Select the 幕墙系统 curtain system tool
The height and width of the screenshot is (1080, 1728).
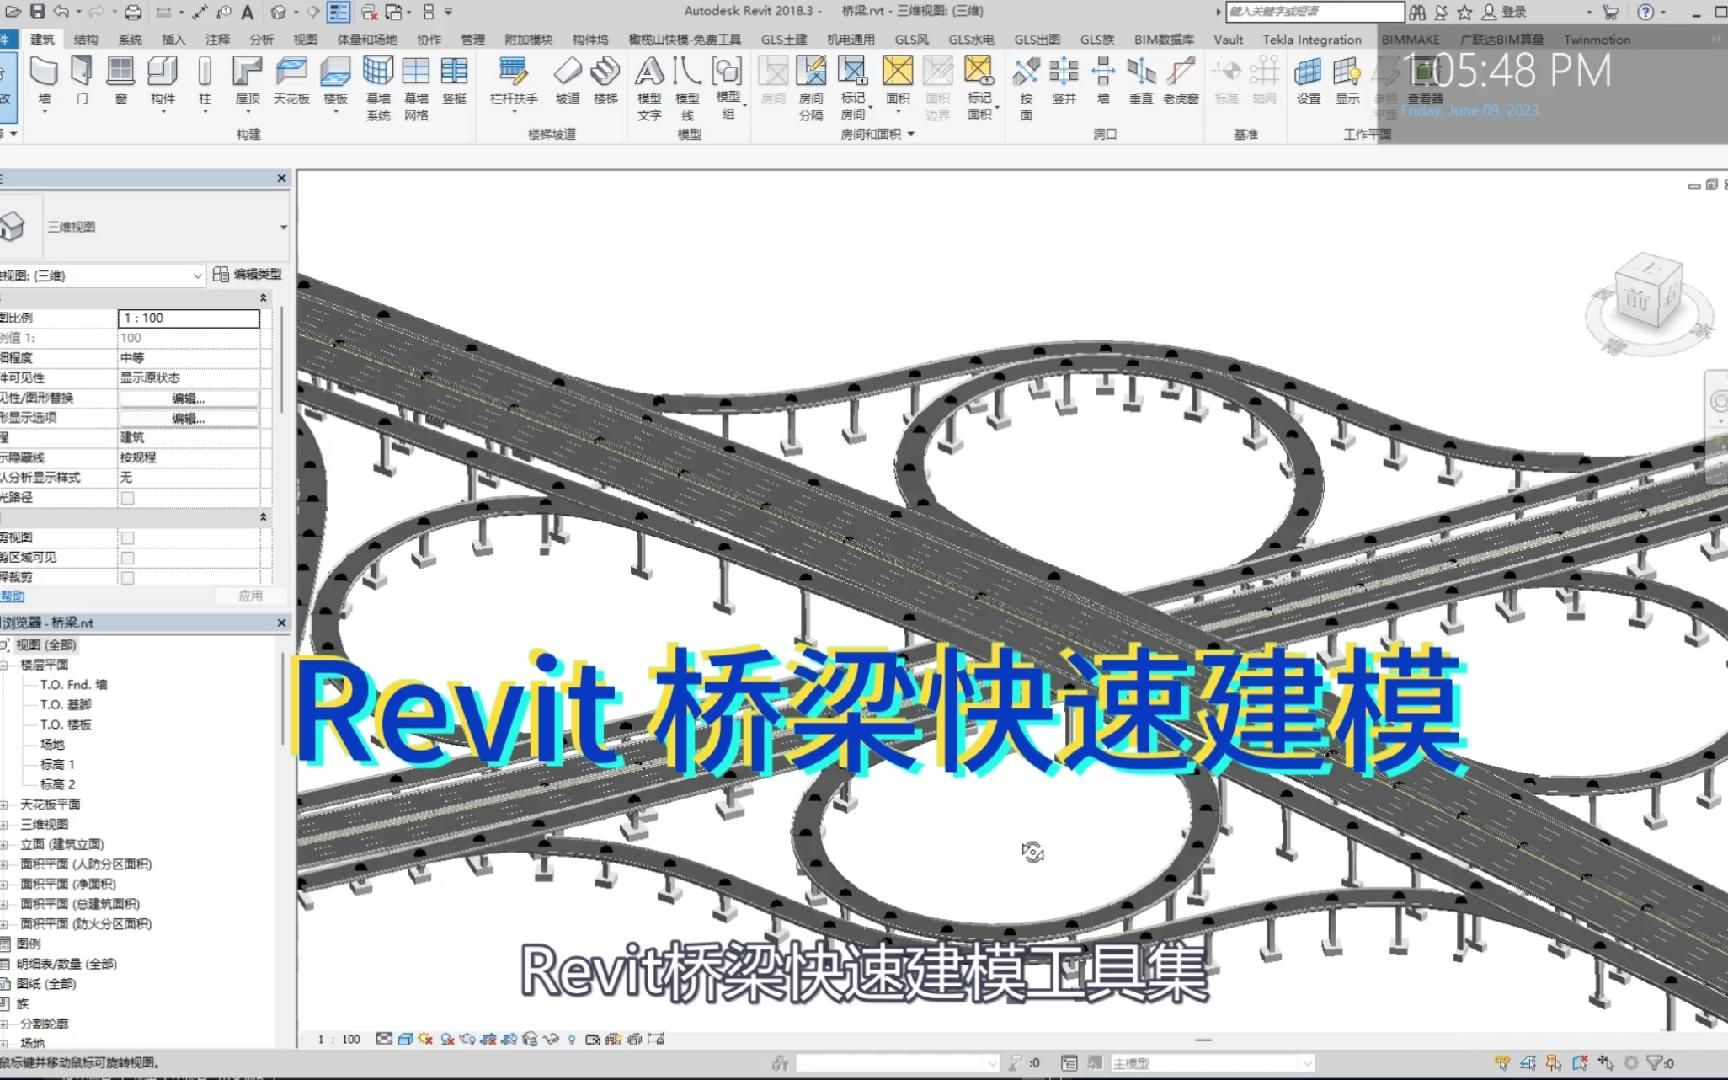pos(378,88)
